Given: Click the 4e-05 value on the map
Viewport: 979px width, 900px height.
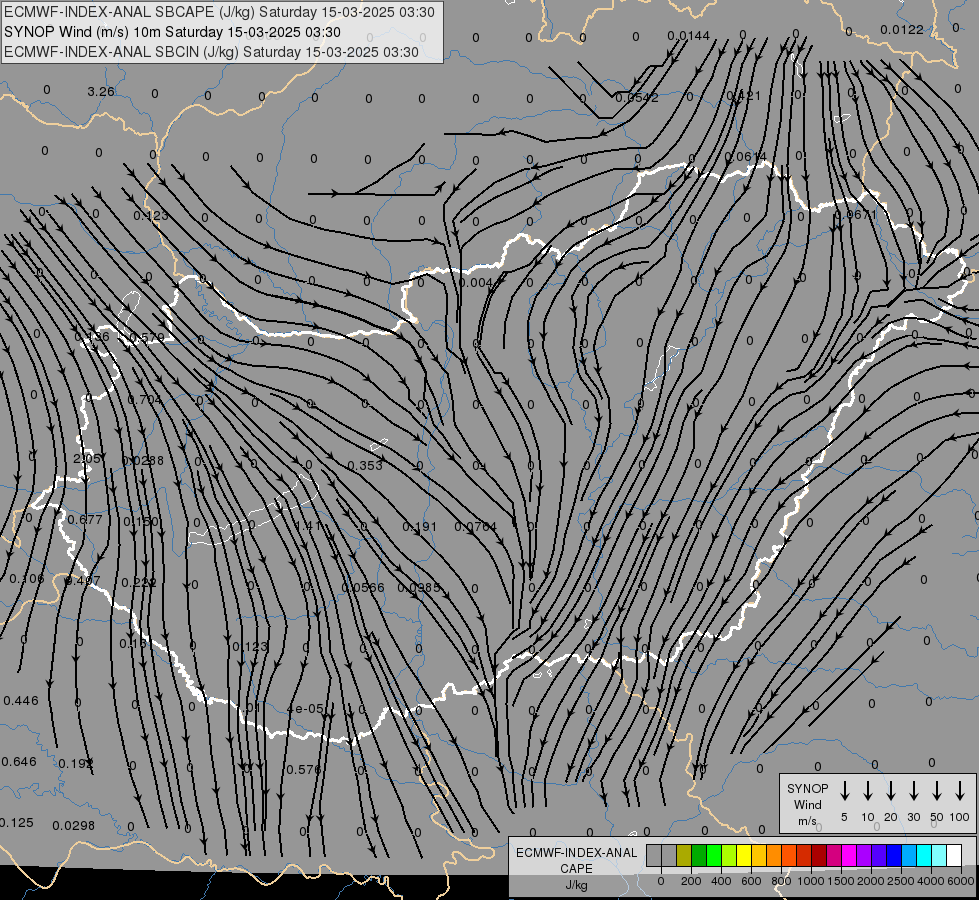Looking at the screenshot, I should 305,708.
